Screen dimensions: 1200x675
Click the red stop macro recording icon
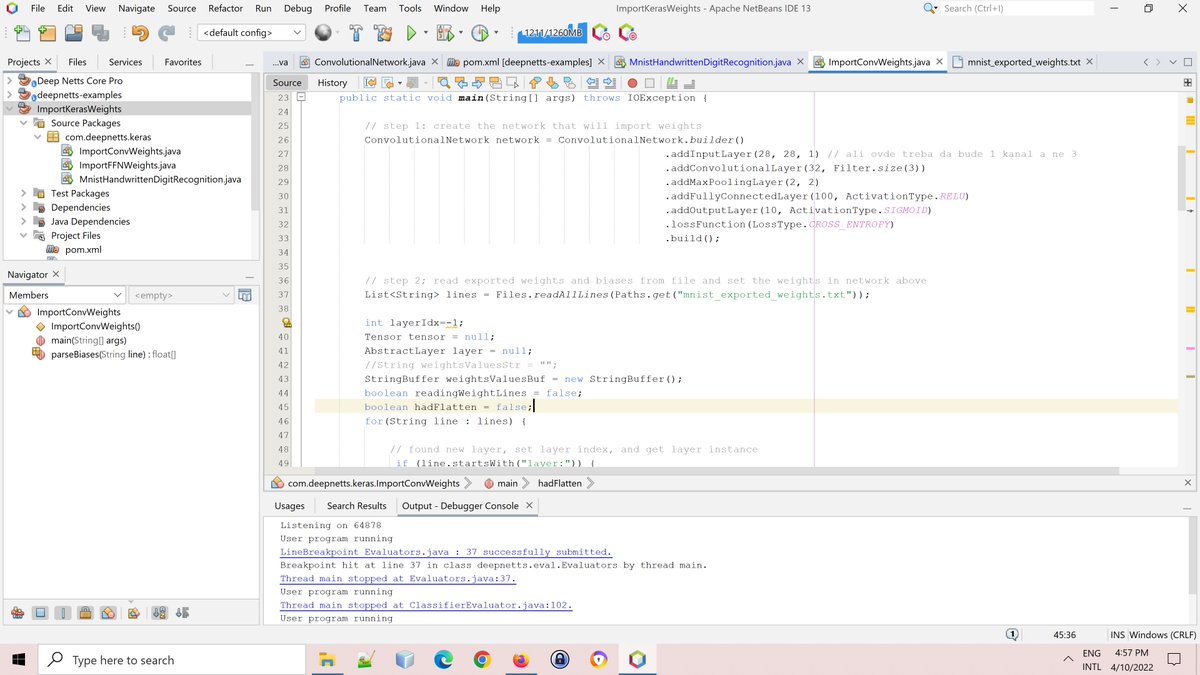coord(632,83)
